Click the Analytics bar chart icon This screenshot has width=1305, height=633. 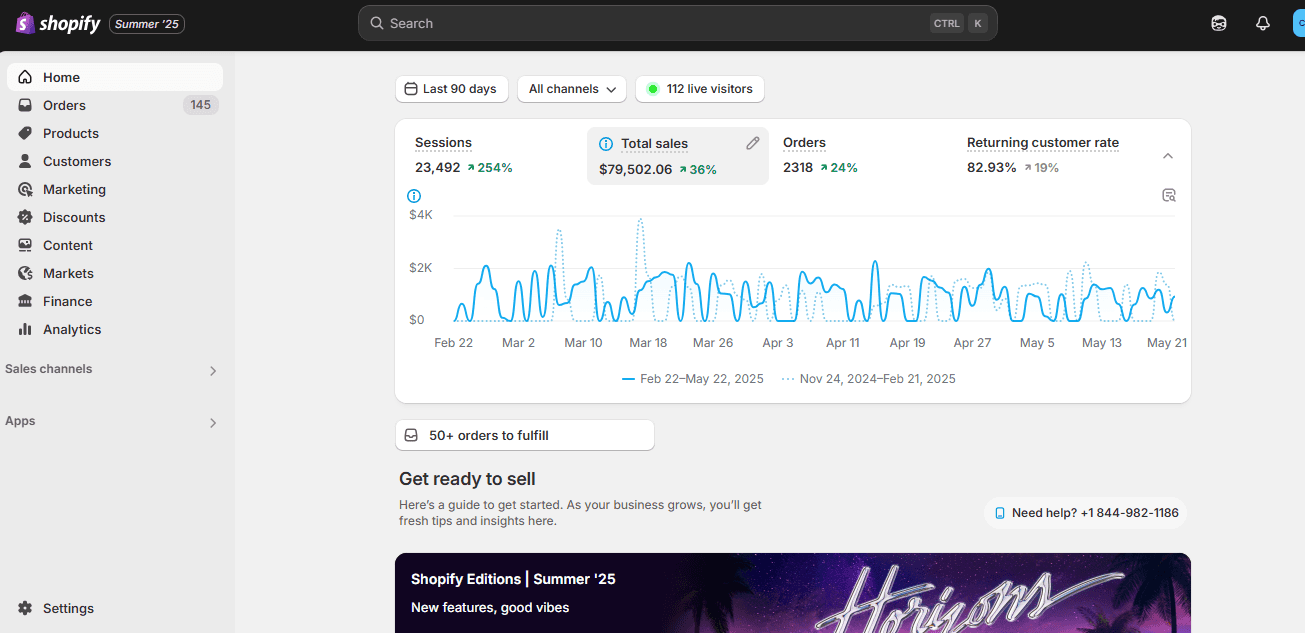click(x=25, y=329)
